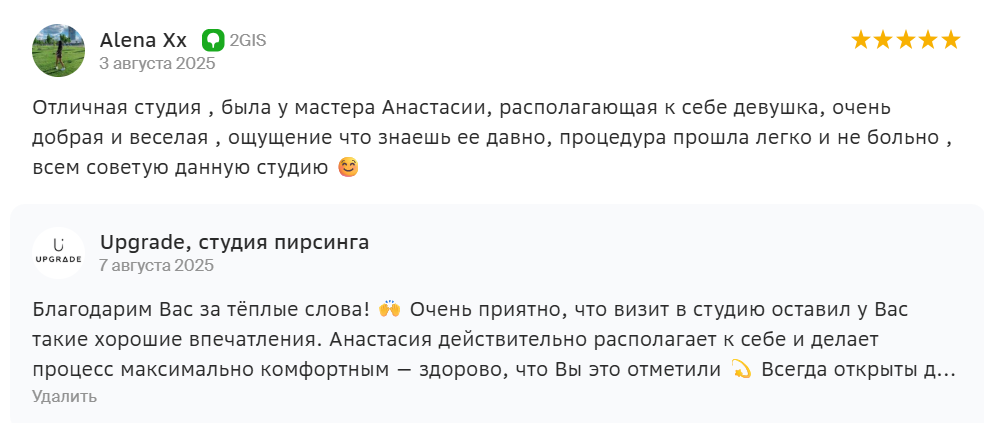Image resolution: width=984 pixels, height=423 pixels.
Task: Click Alena Xx's profile avatar photo
Action: tap(59, 51)
